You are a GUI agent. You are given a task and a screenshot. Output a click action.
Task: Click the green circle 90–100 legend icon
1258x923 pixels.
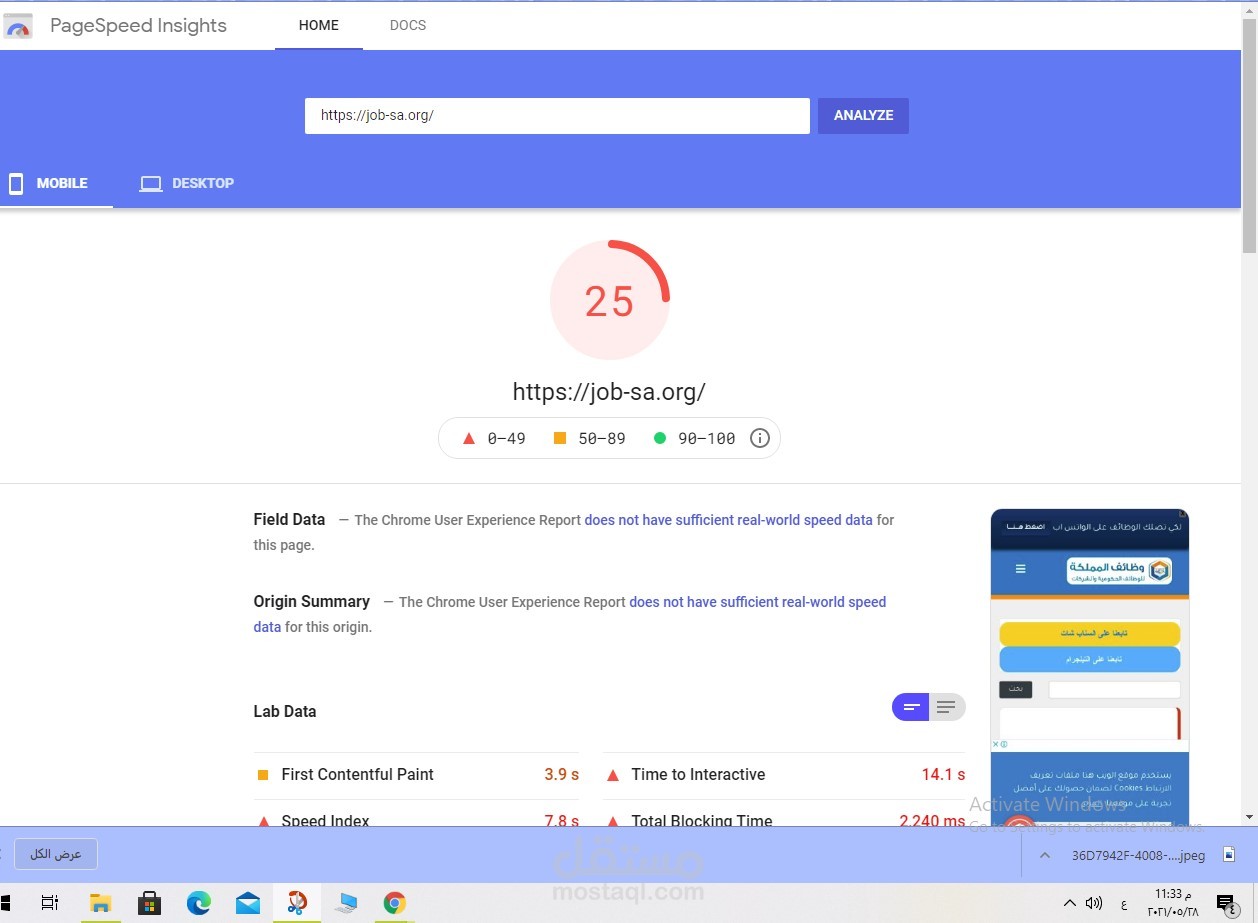[x=660, y=438]
